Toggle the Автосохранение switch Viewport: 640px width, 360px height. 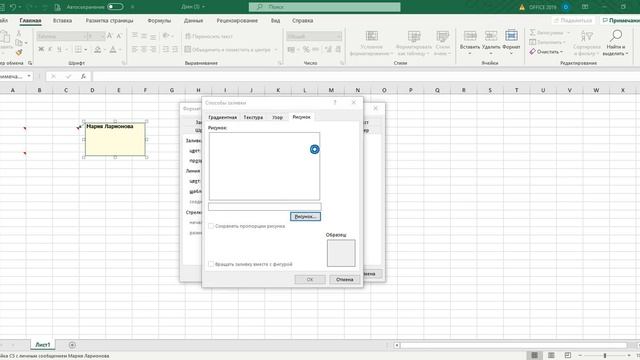point(115,7)
